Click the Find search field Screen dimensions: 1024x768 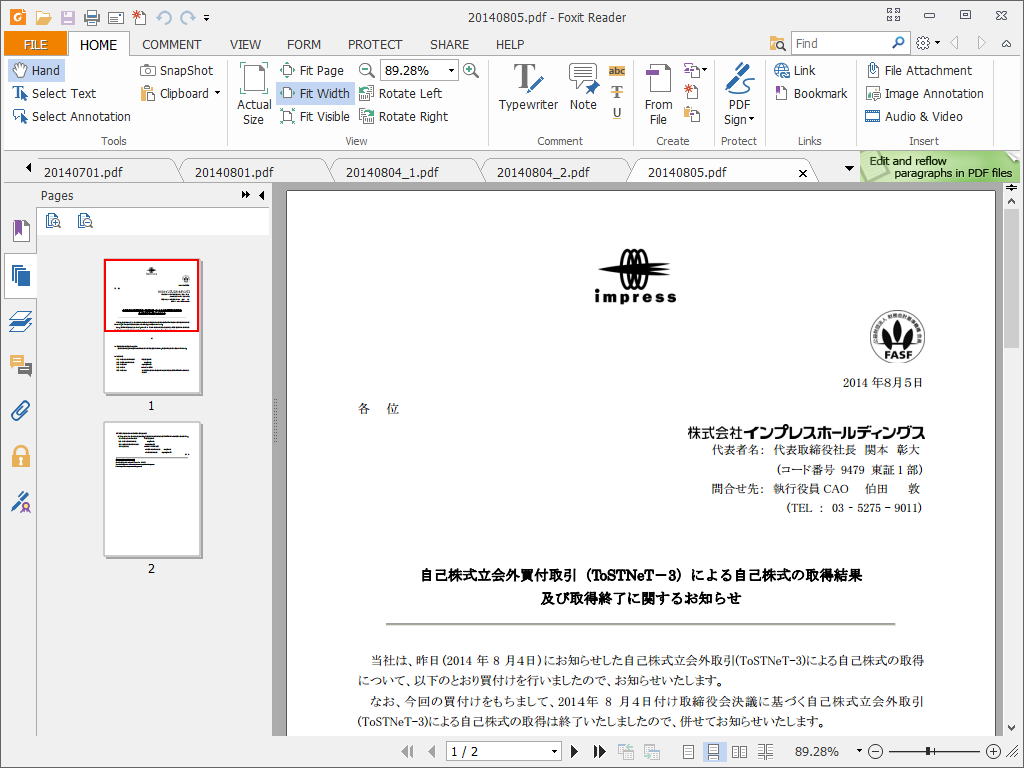coord(839,43)
